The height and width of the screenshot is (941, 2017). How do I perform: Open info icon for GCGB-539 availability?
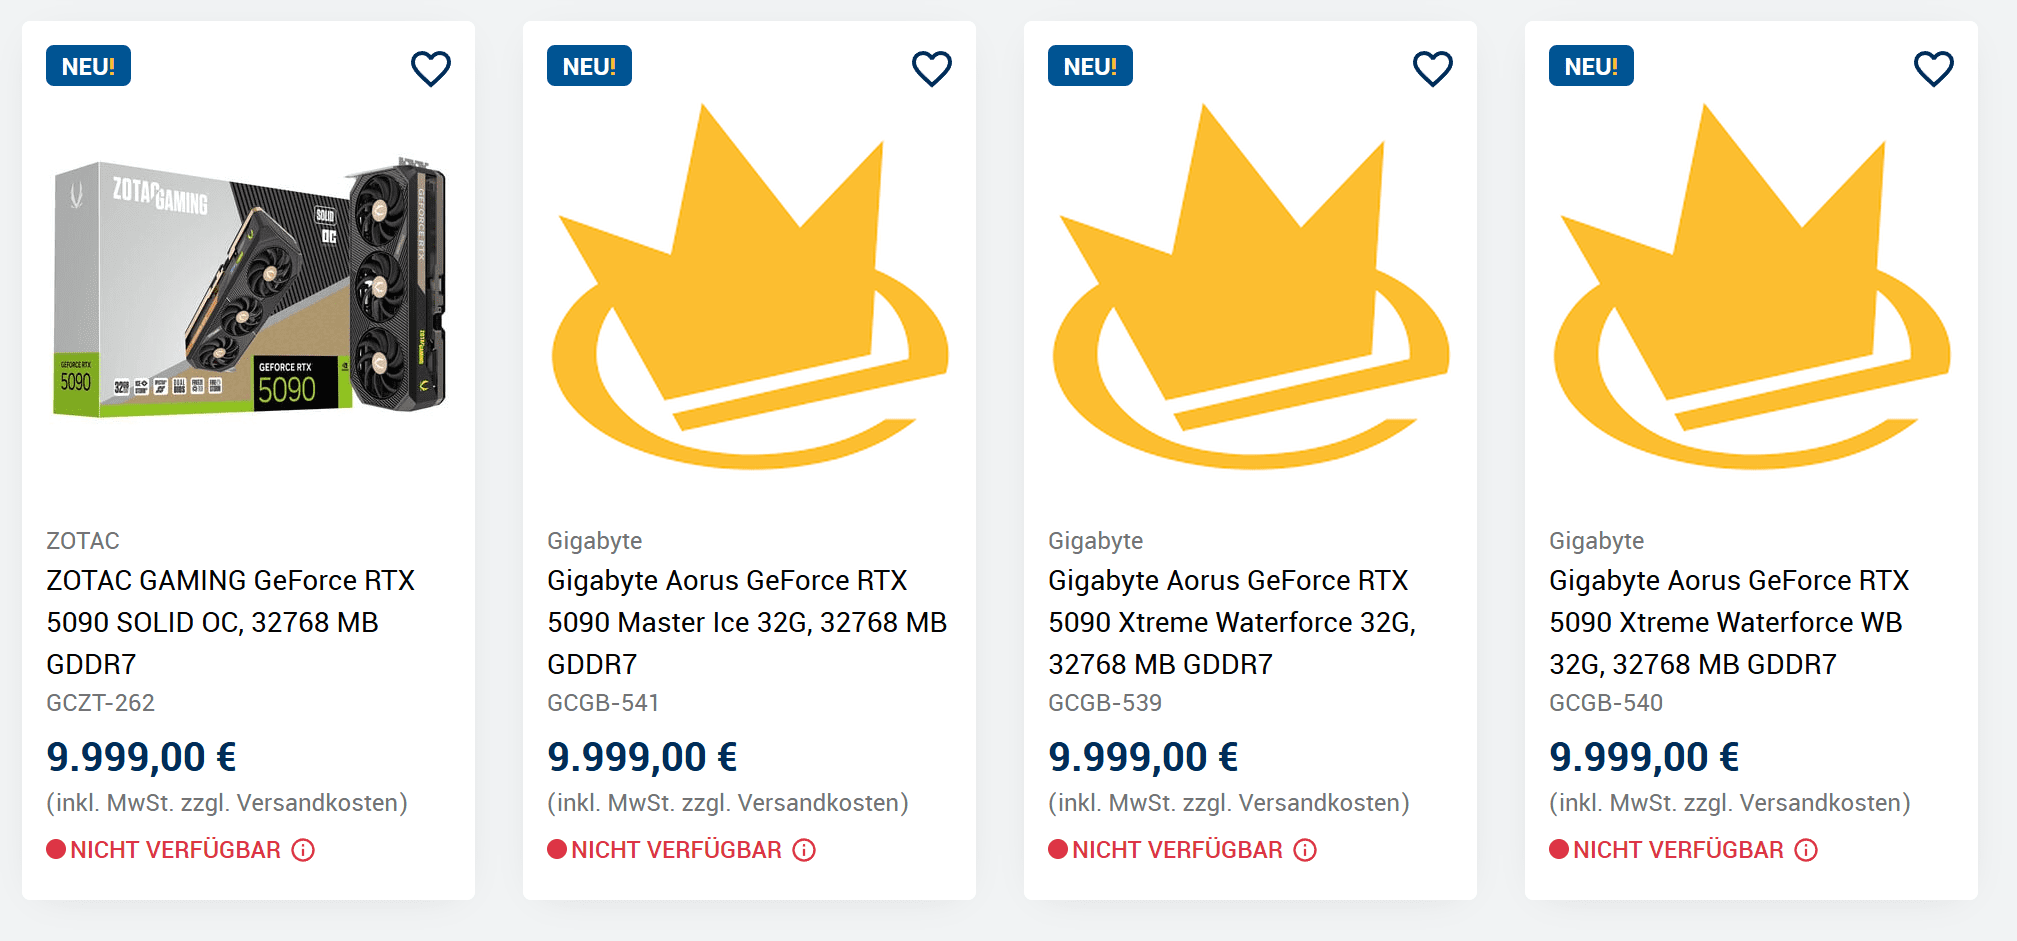[x=1305, y=850]
